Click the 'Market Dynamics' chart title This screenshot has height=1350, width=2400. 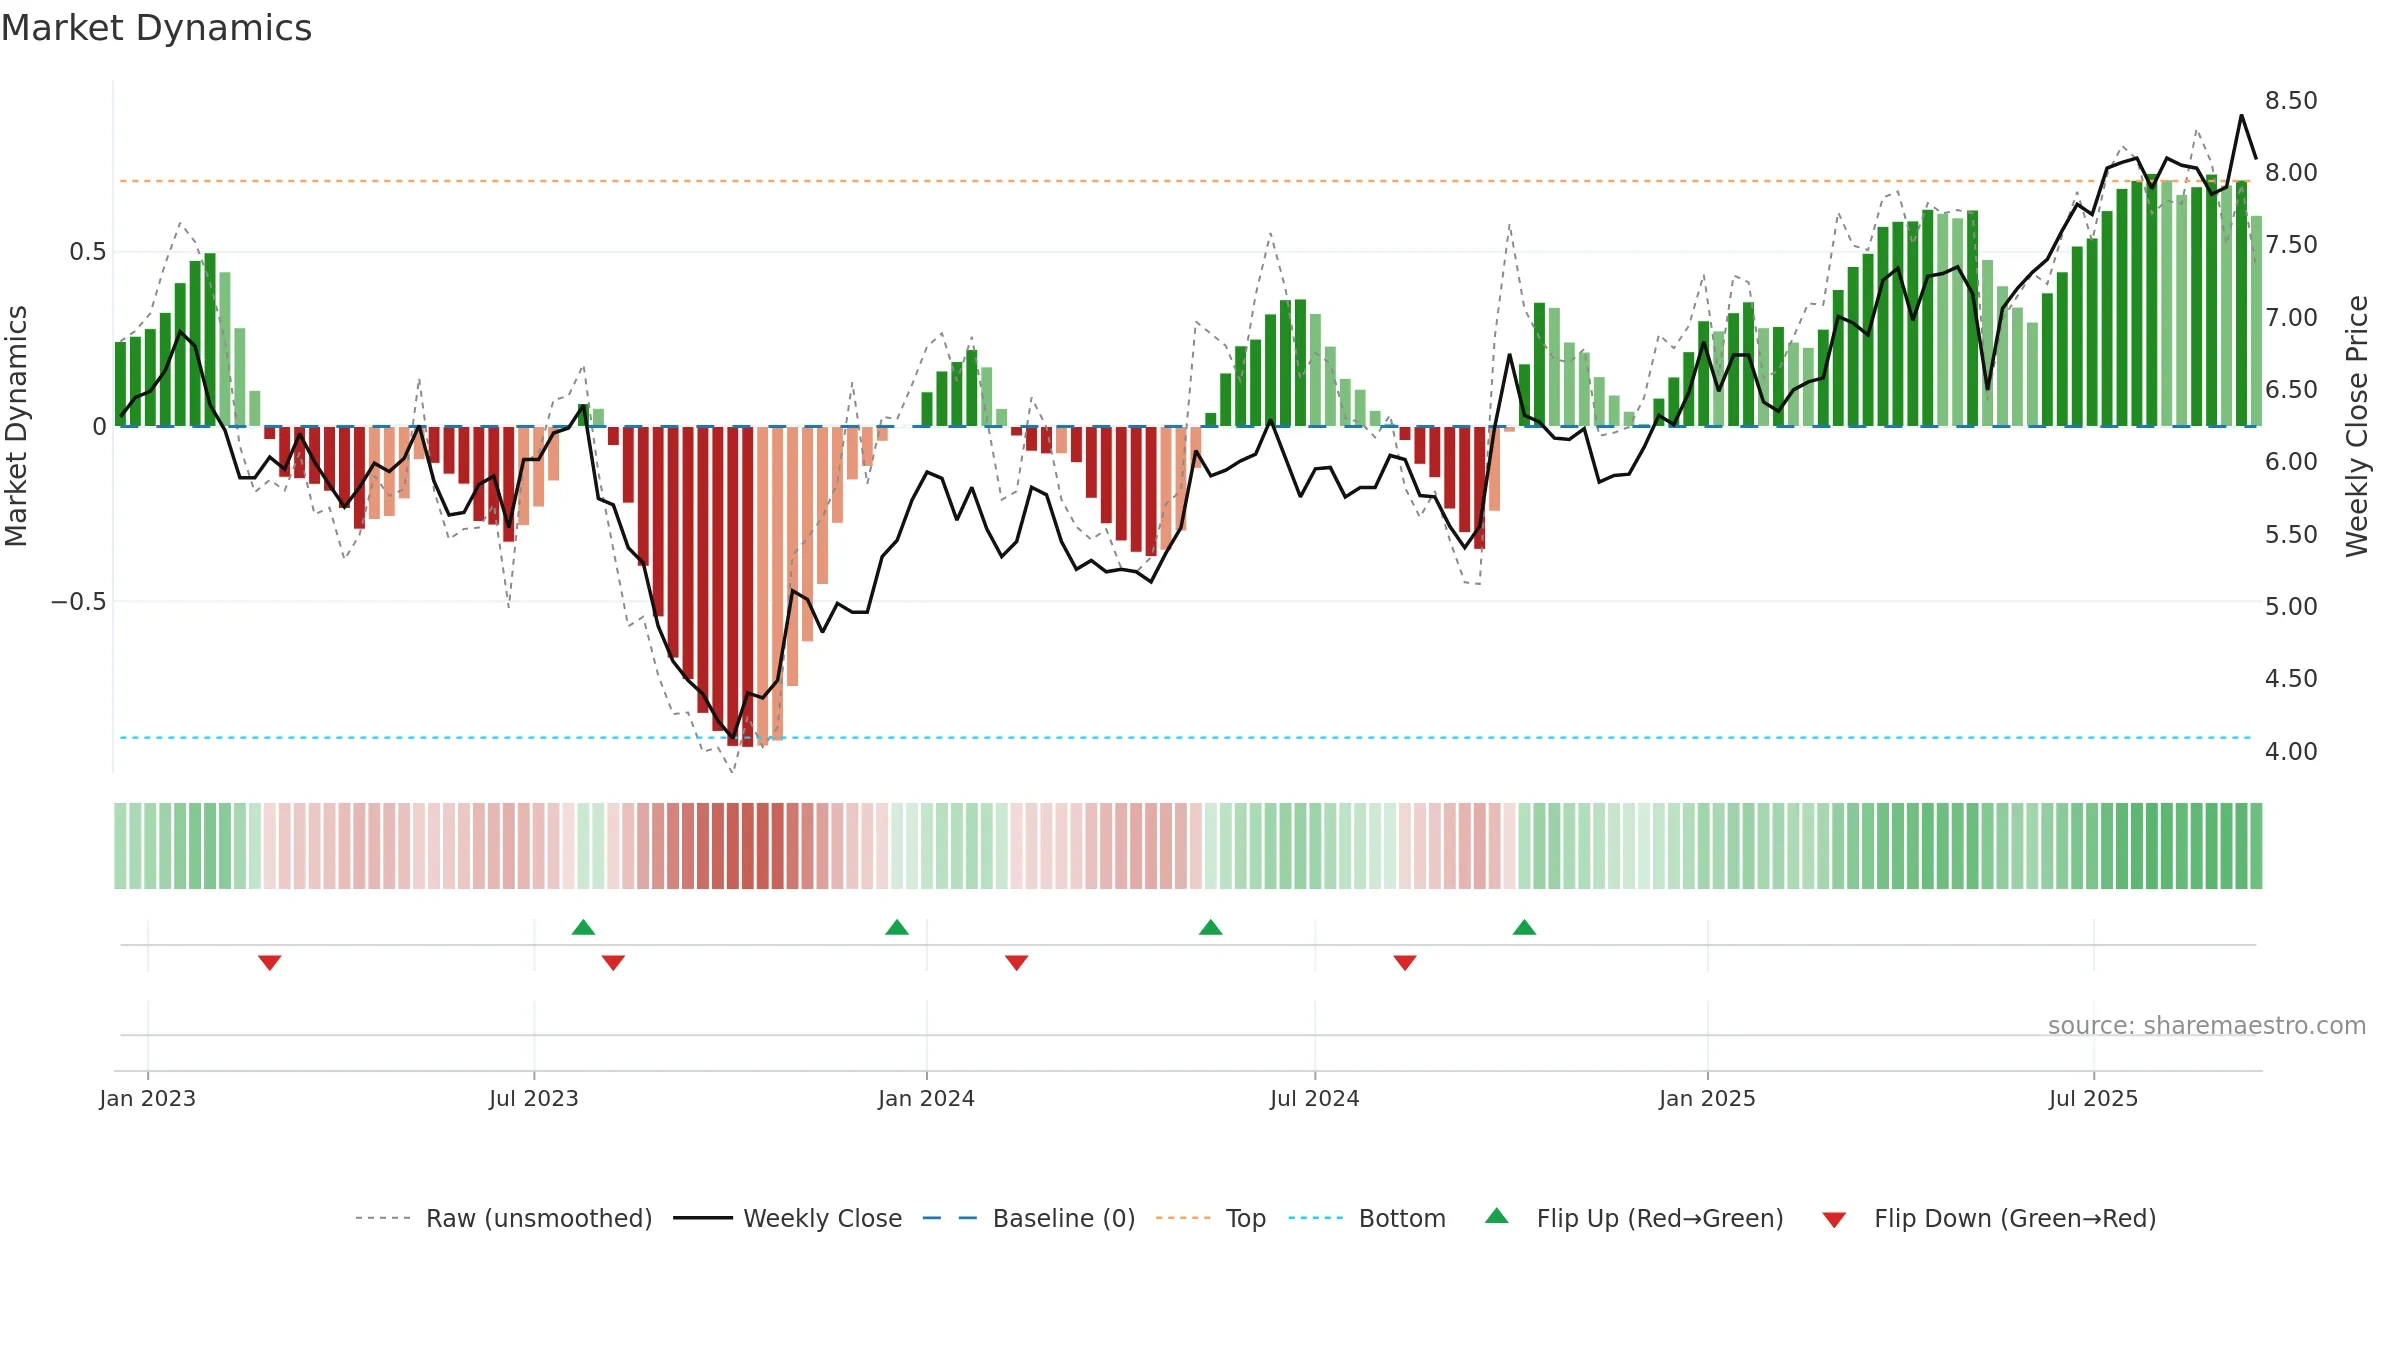(x=156, y=28)
